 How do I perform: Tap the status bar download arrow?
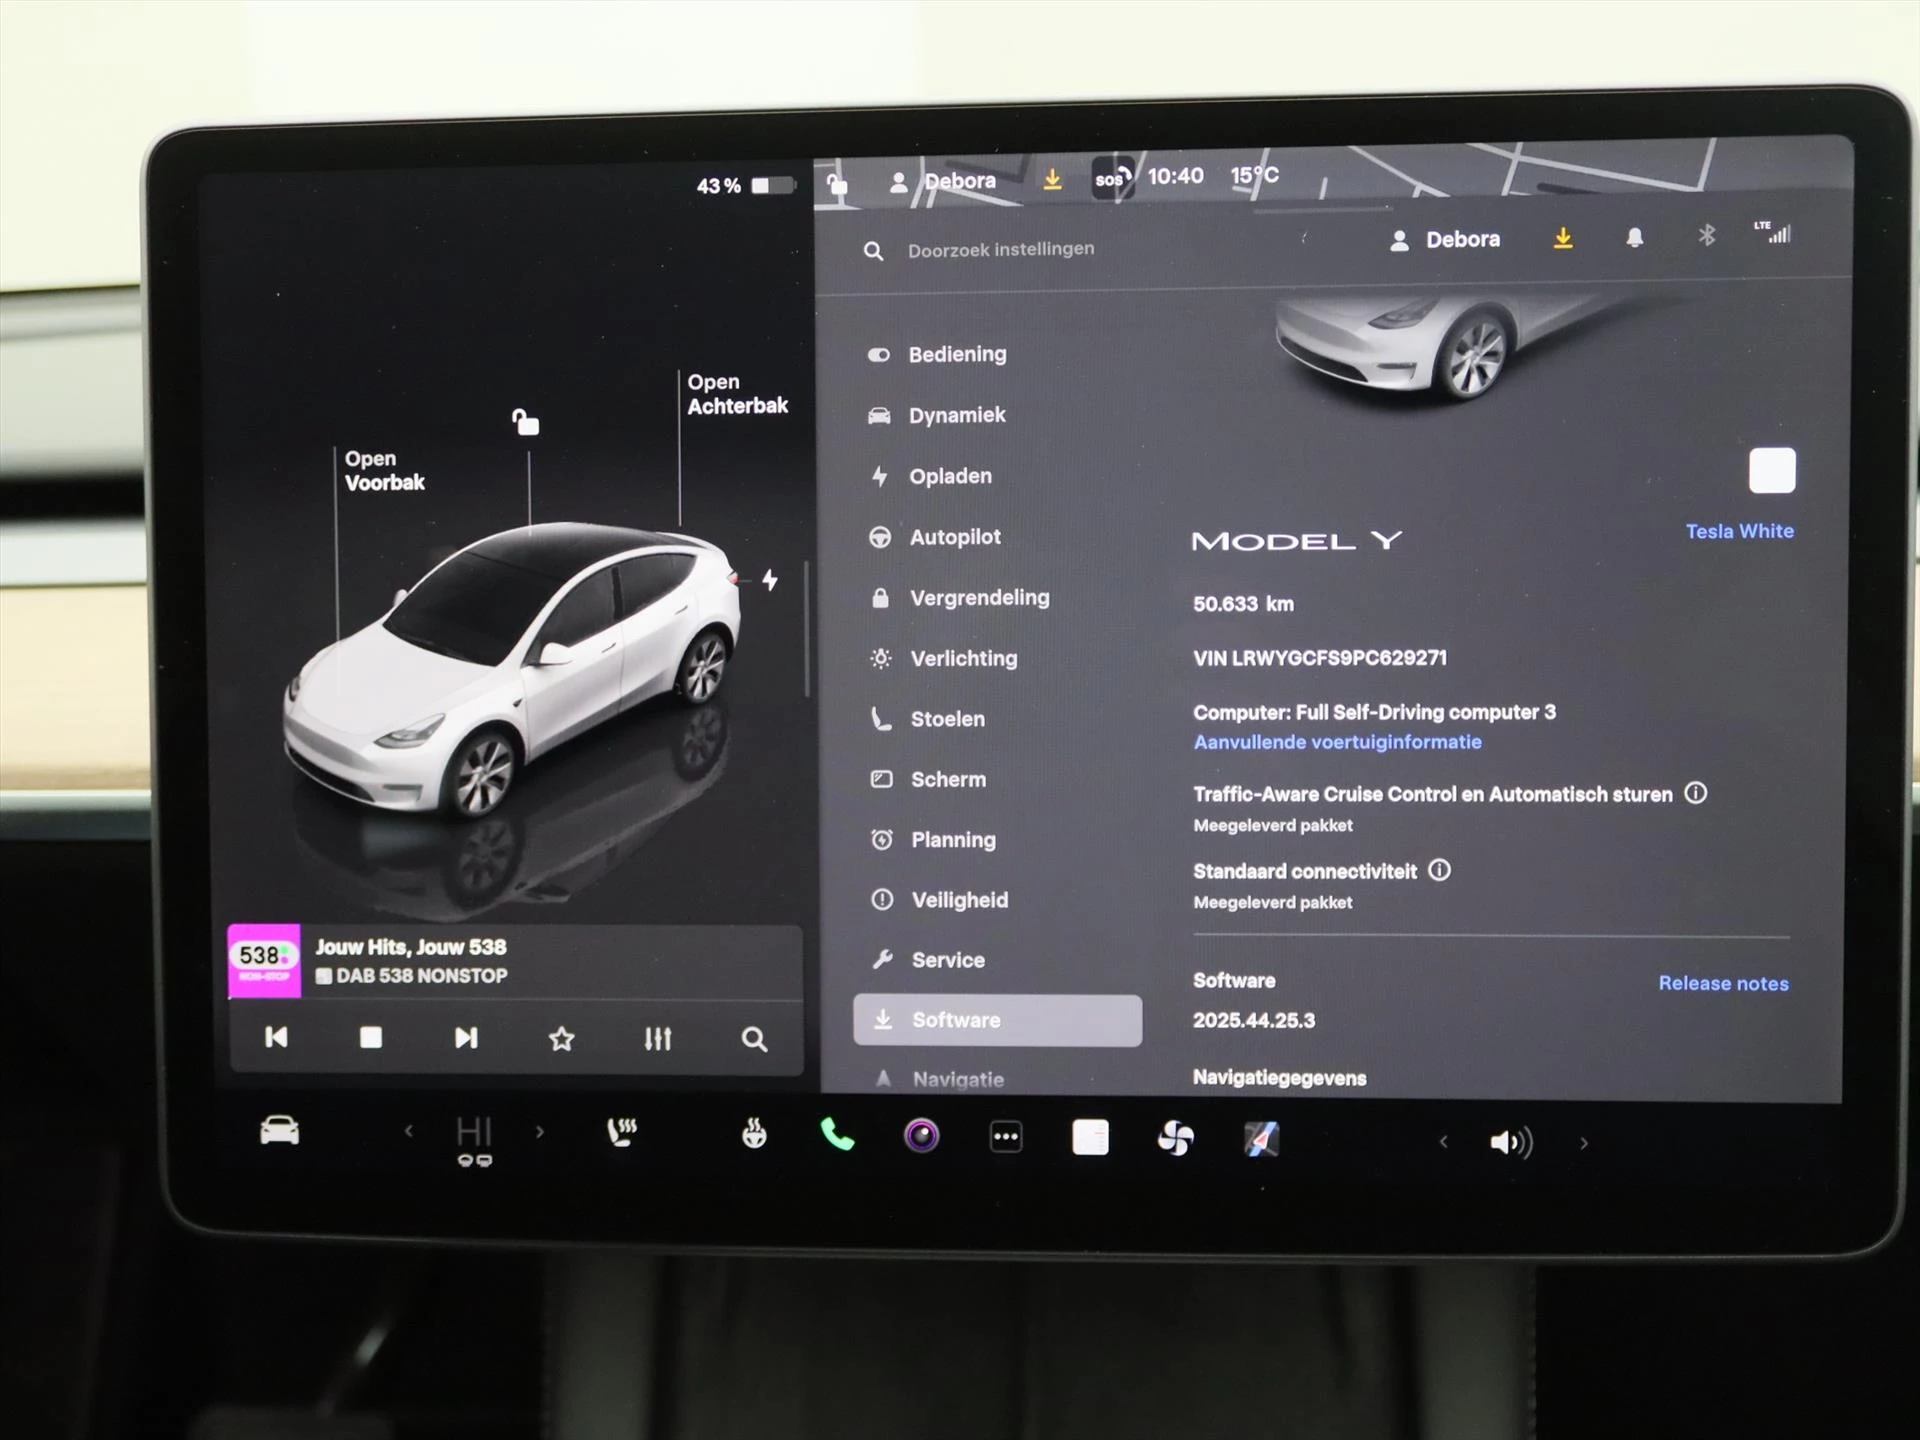point(1052,179)
